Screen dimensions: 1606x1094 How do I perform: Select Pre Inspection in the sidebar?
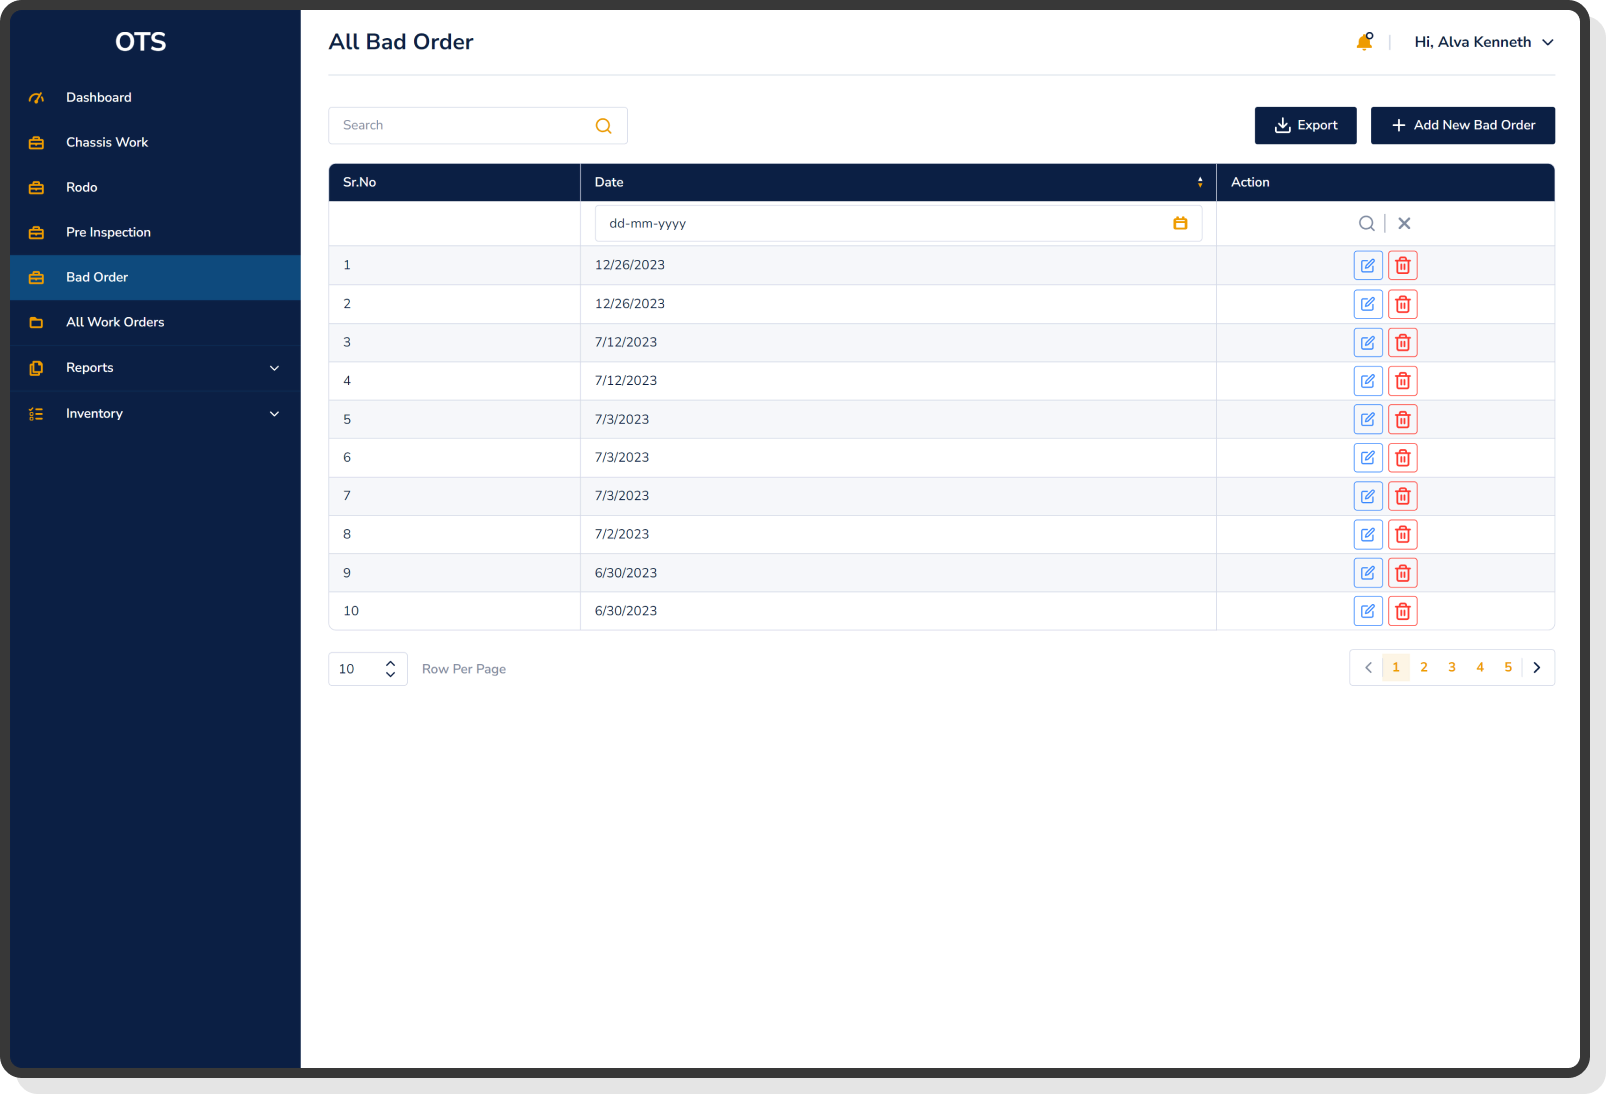(108, 232)
